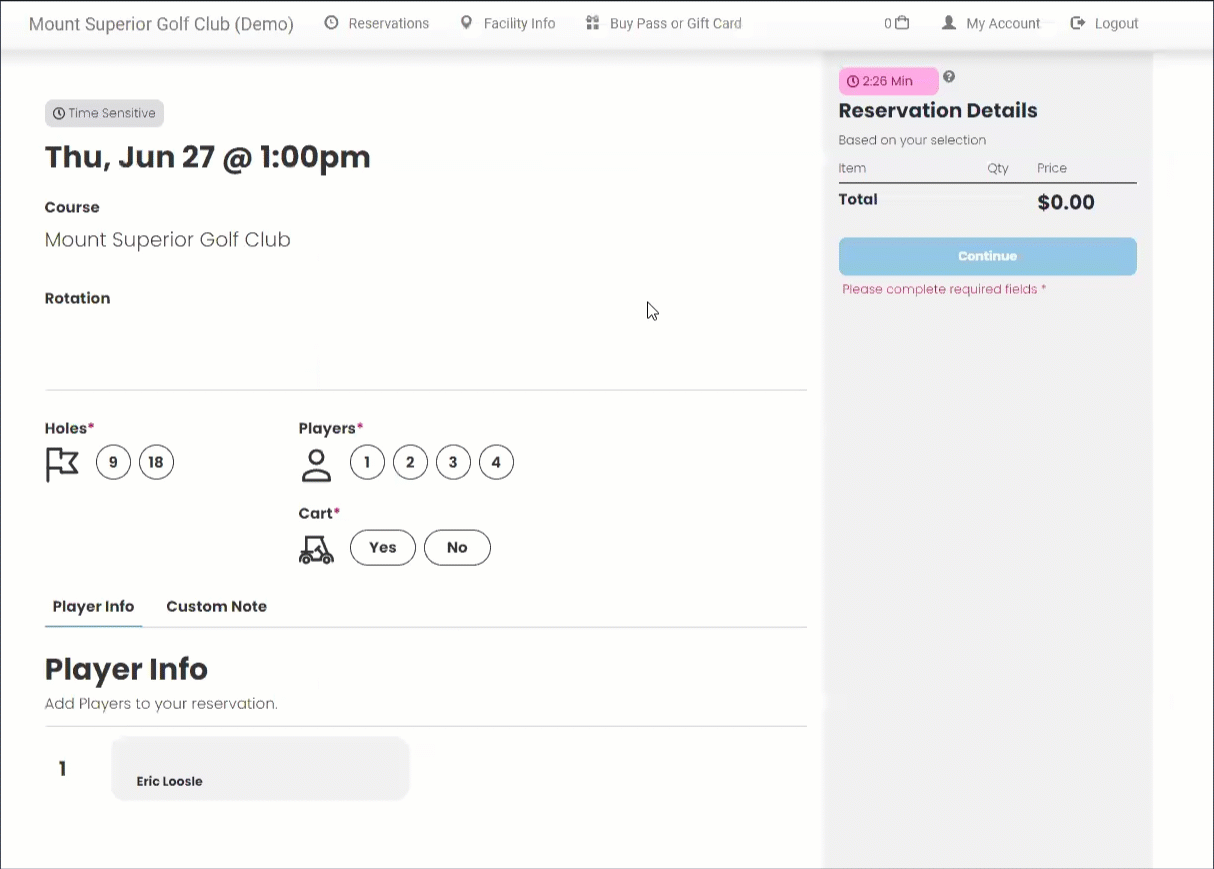Click the "Based on your selection" text
1214x869 pixels.
[912, 140]
